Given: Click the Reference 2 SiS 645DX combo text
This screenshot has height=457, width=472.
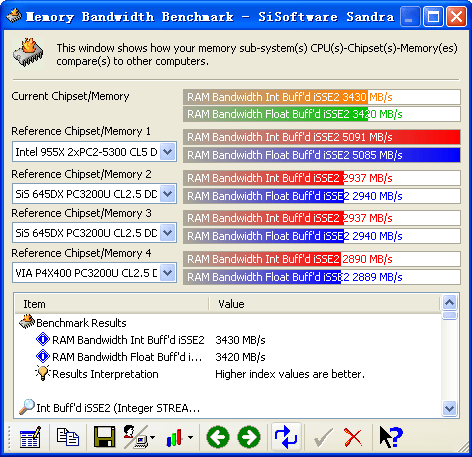Looking at the screenshot, I should tap(86, 194).
